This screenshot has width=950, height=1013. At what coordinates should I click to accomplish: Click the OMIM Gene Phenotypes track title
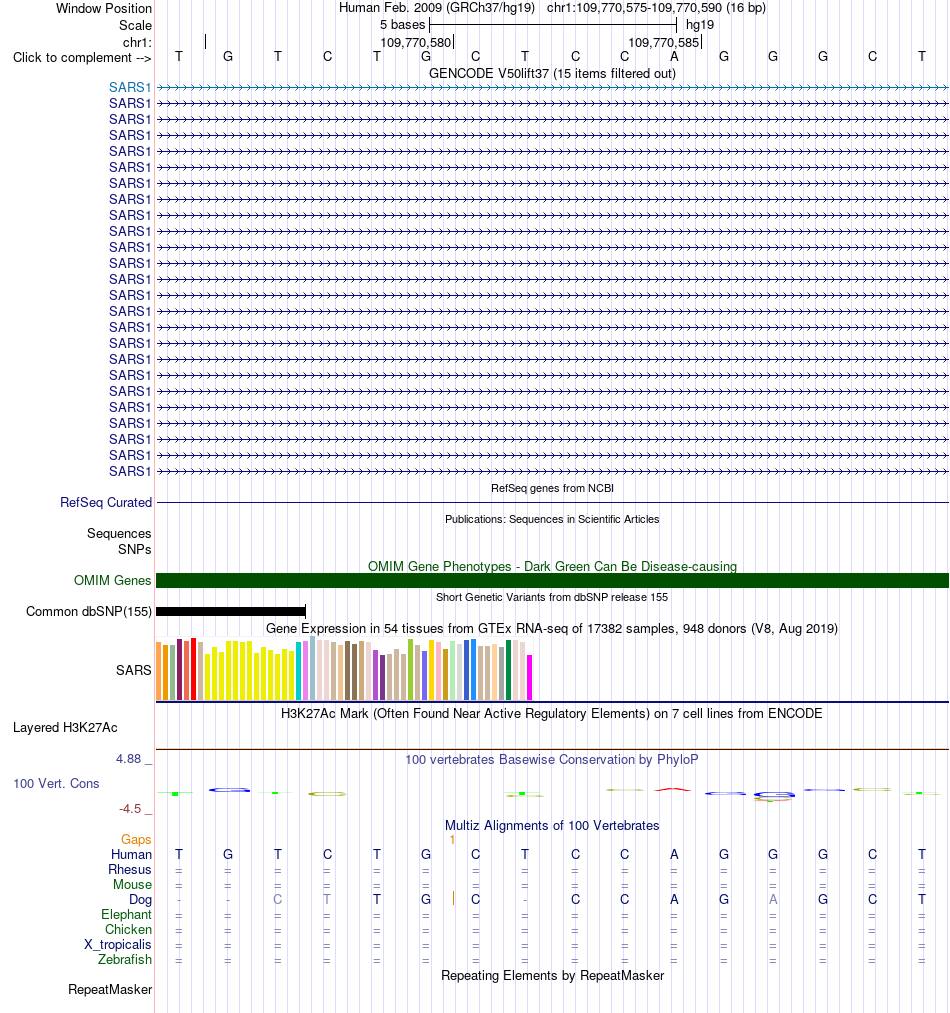[x=552, y=567]
